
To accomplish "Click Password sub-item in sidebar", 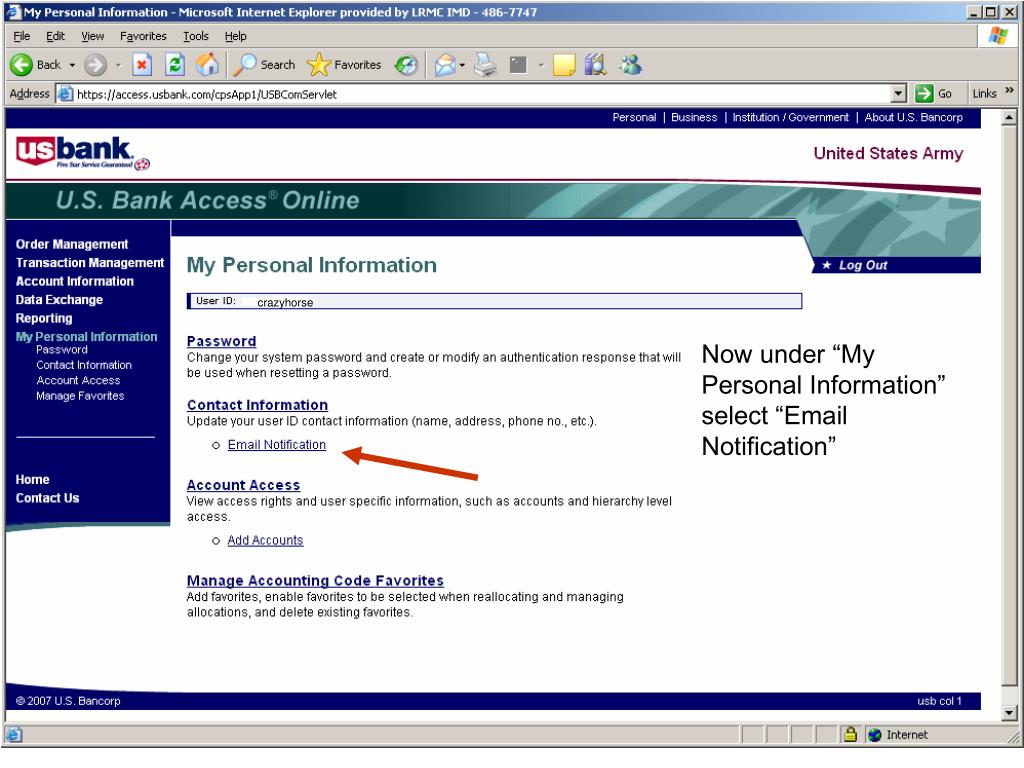I will click(62, 350).
